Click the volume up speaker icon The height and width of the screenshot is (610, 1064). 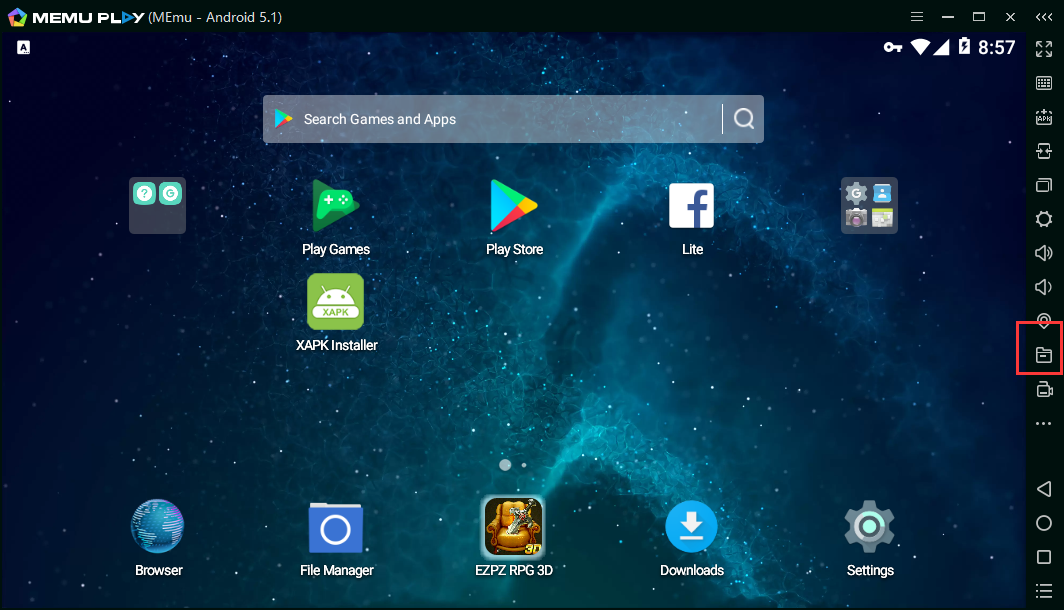[x=1043, y=253]
